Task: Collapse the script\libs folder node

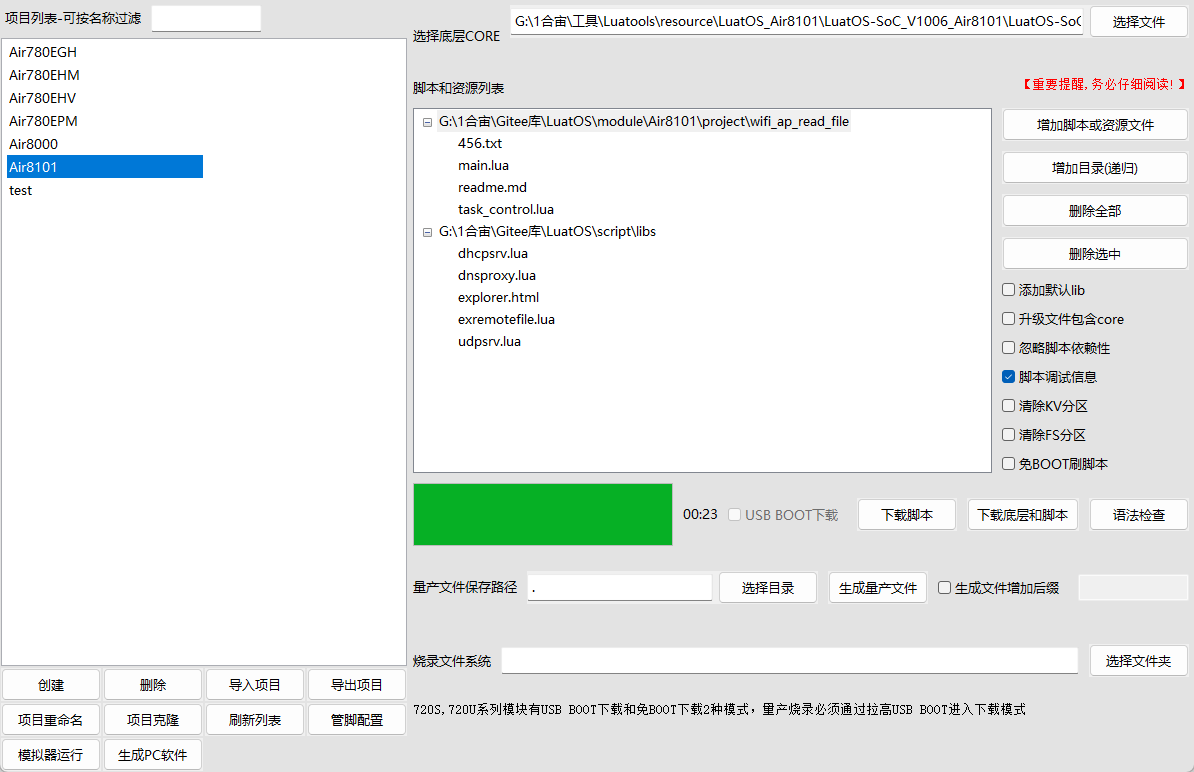Action: [x=427, y=232]
